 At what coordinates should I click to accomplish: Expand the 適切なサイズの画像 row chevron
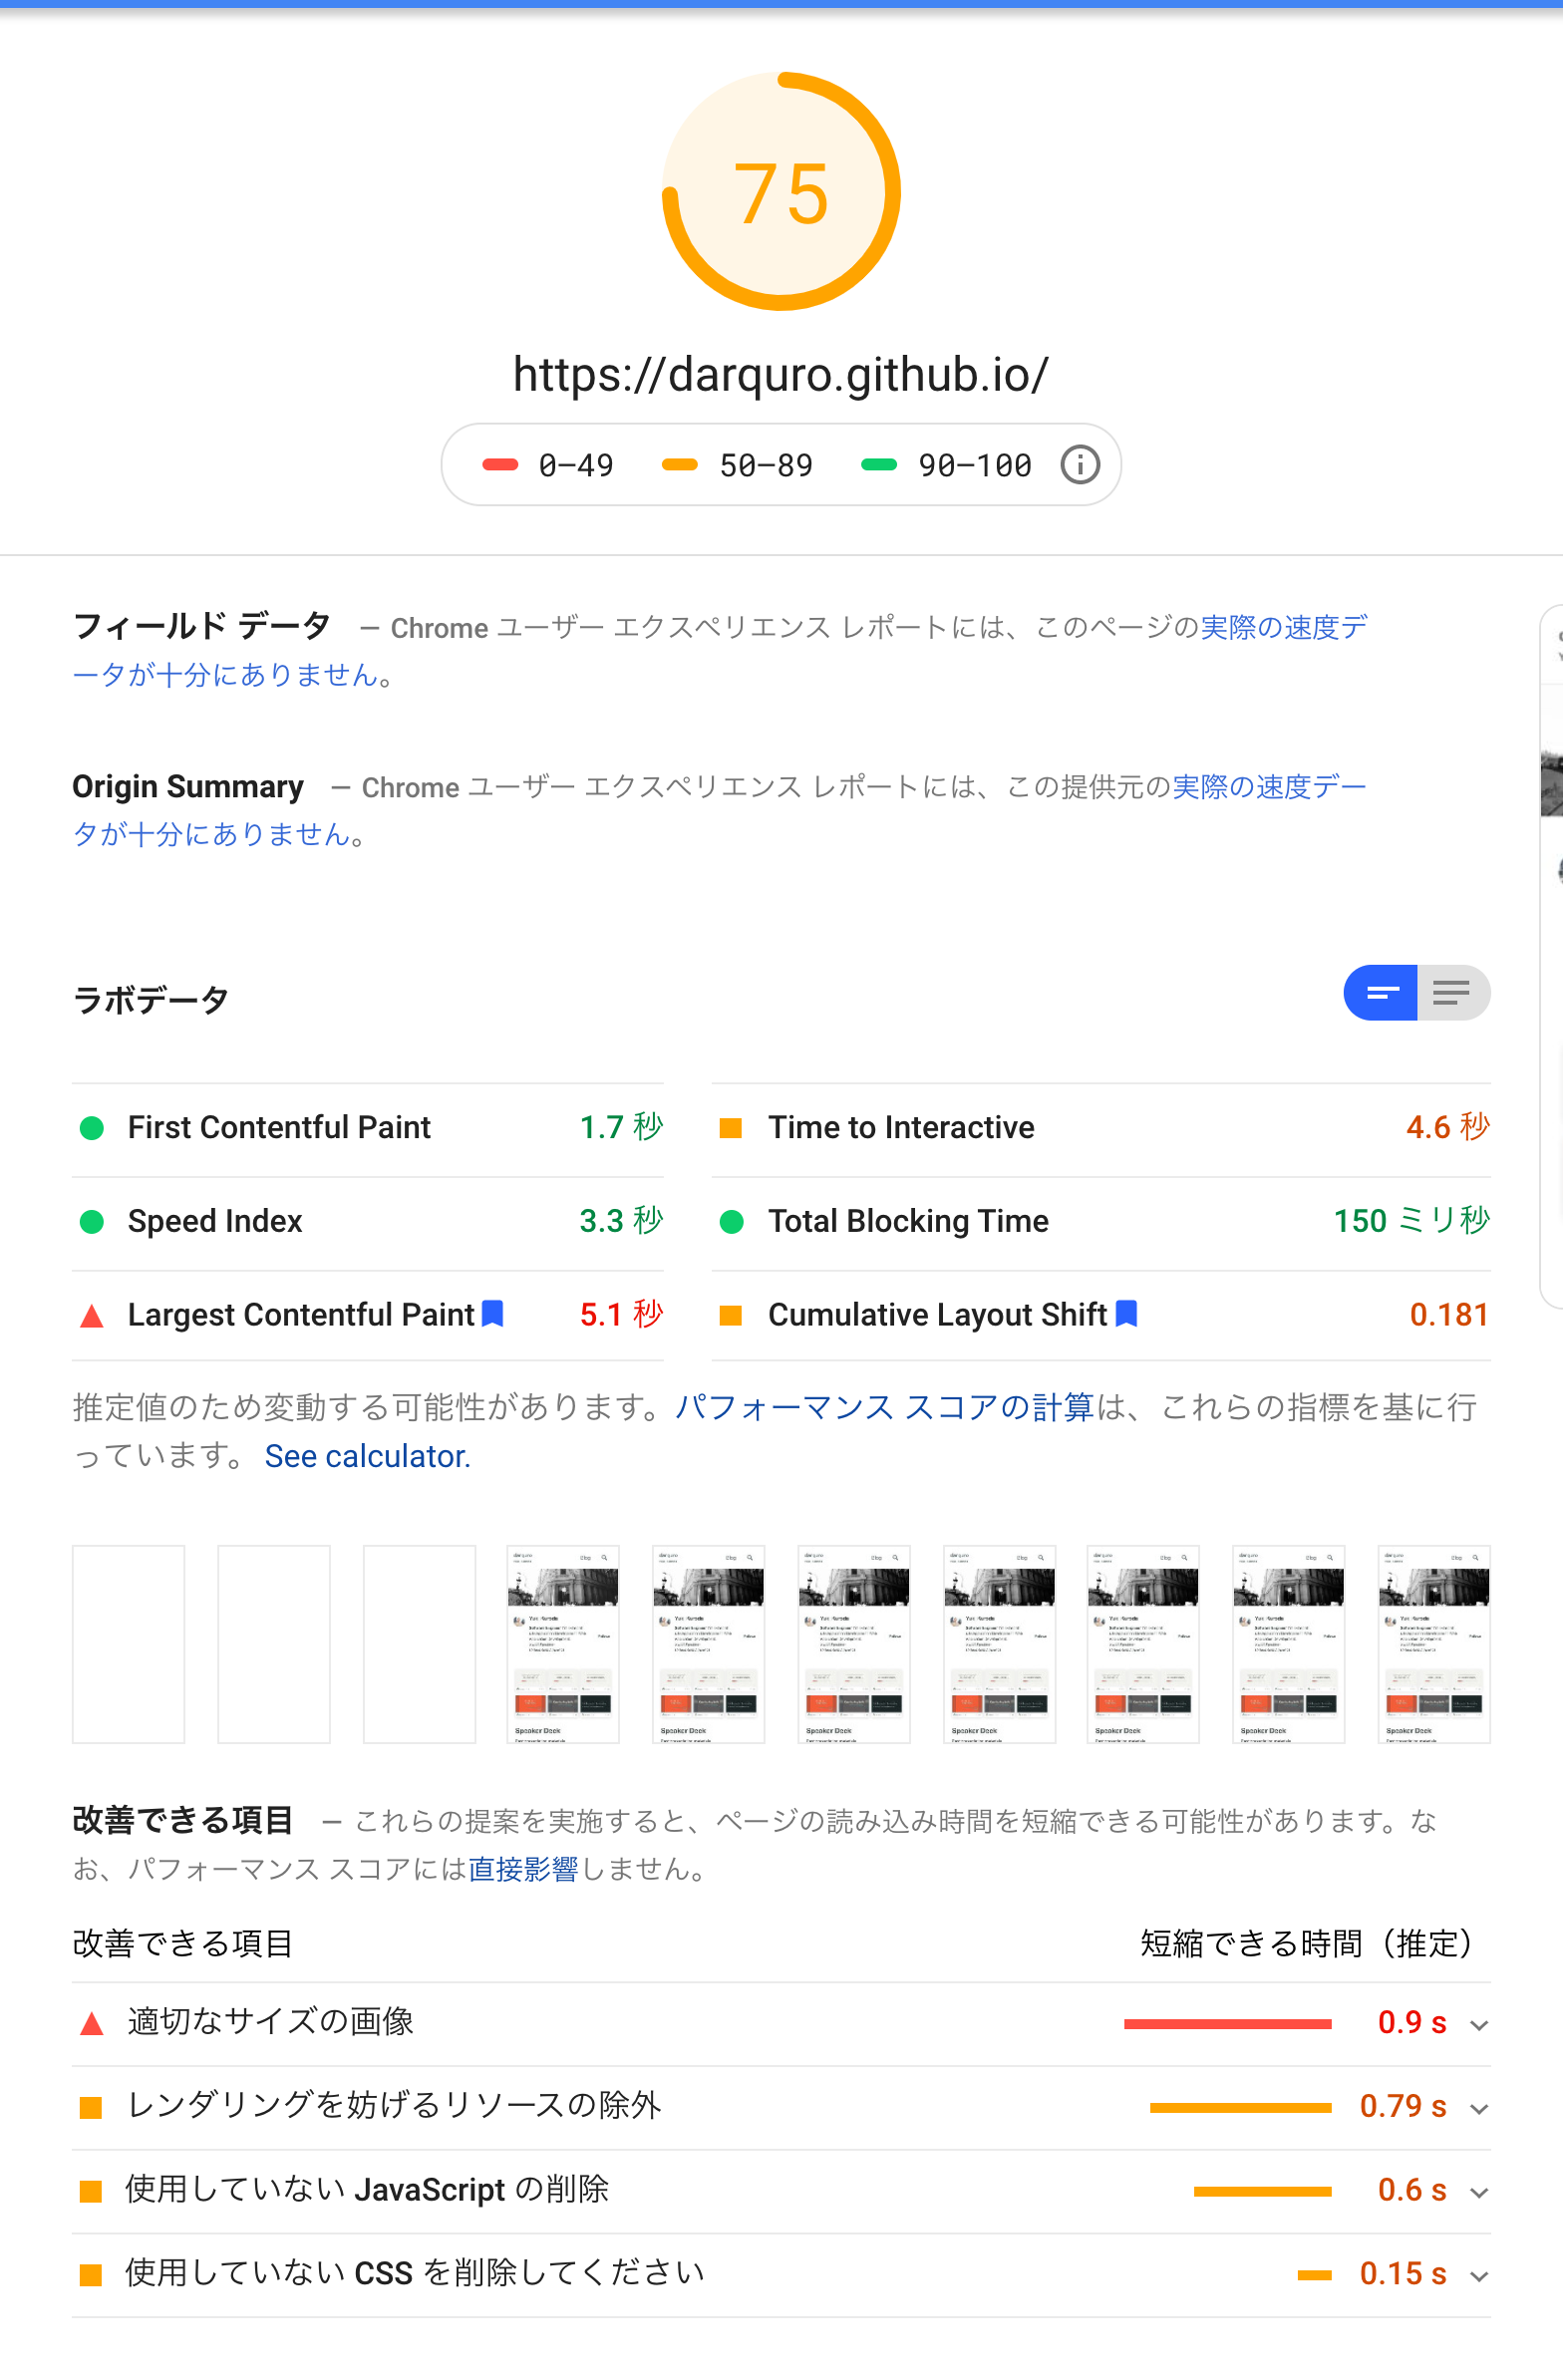[1479, 2025]
